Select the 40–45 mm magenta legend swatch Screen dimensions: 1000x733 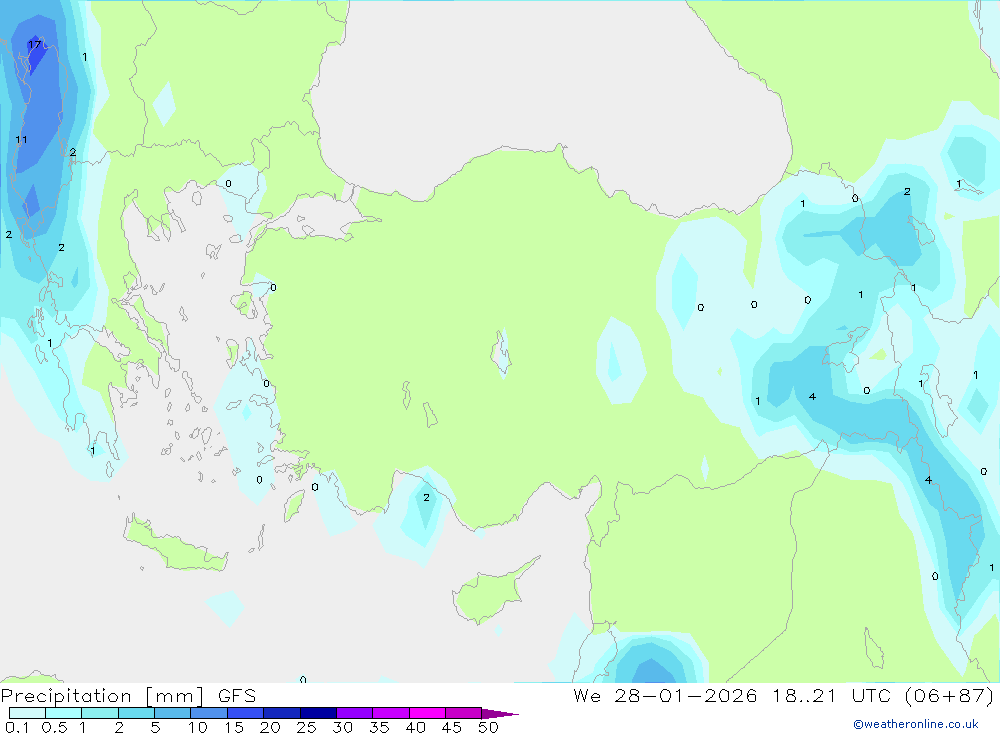[427, 713]
